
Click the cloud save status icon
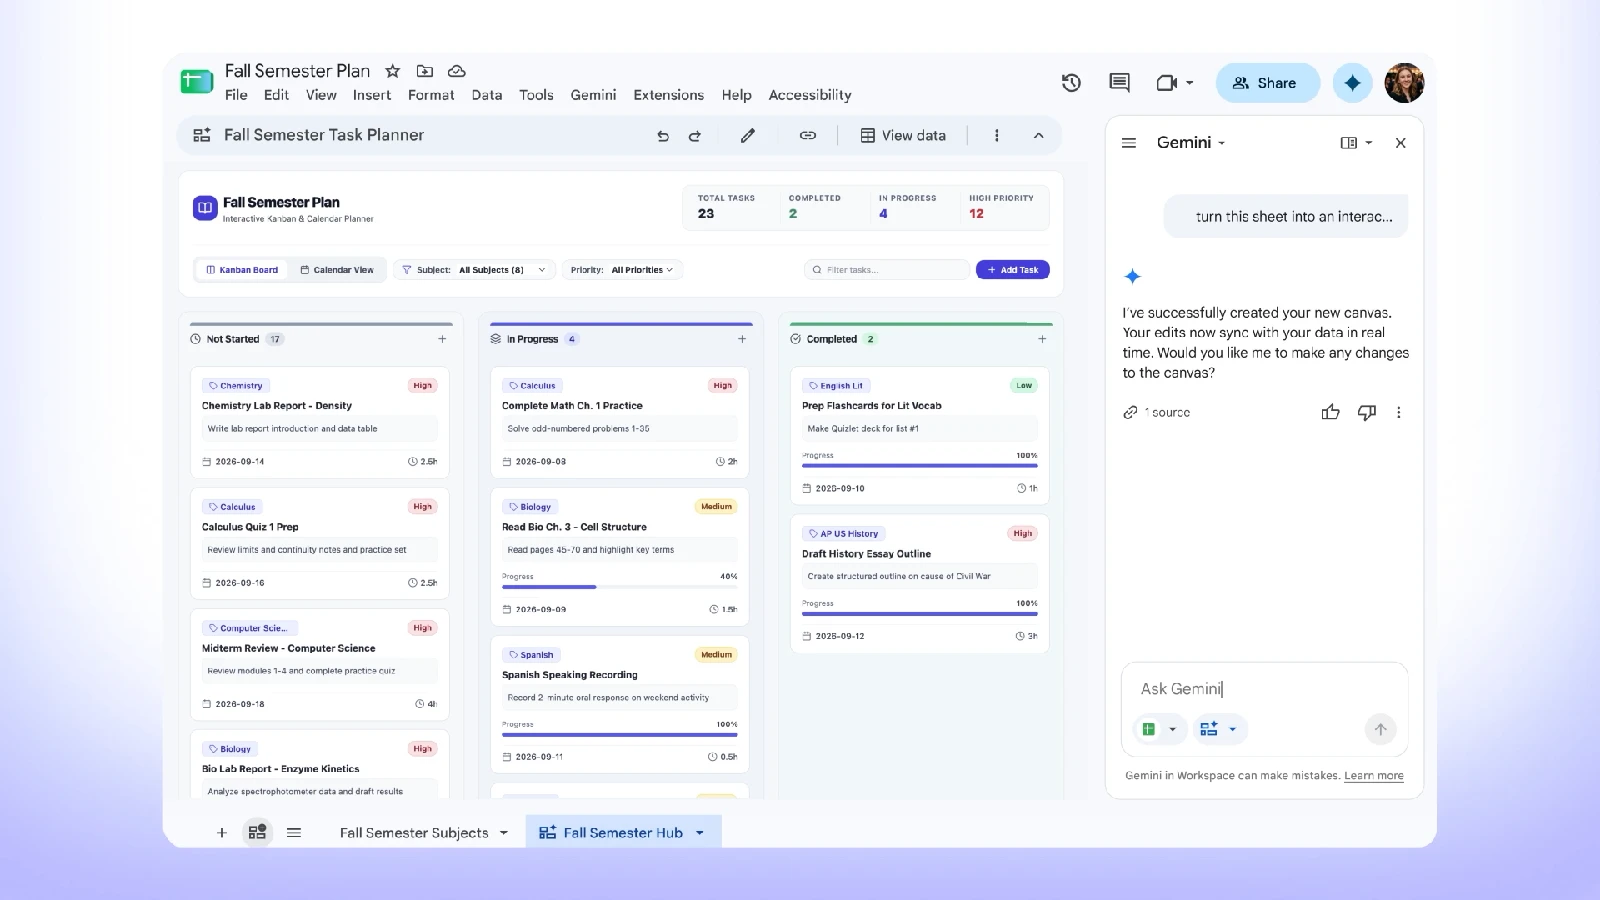point(457,71)
